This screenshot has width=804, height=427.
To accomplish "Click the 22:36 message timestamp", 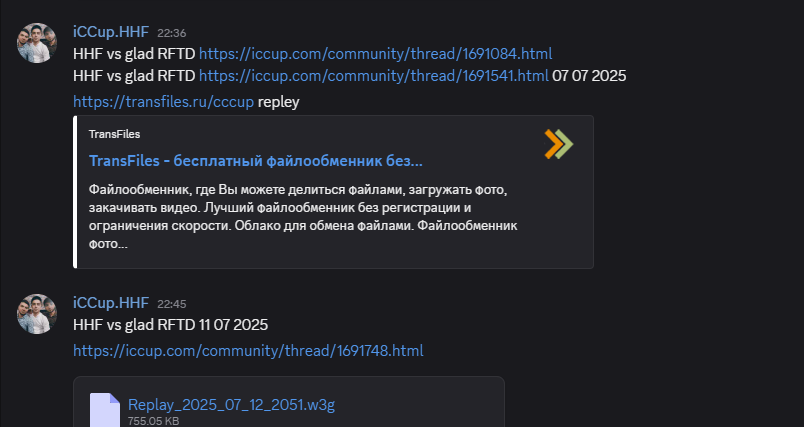I will tap(172, 33).
